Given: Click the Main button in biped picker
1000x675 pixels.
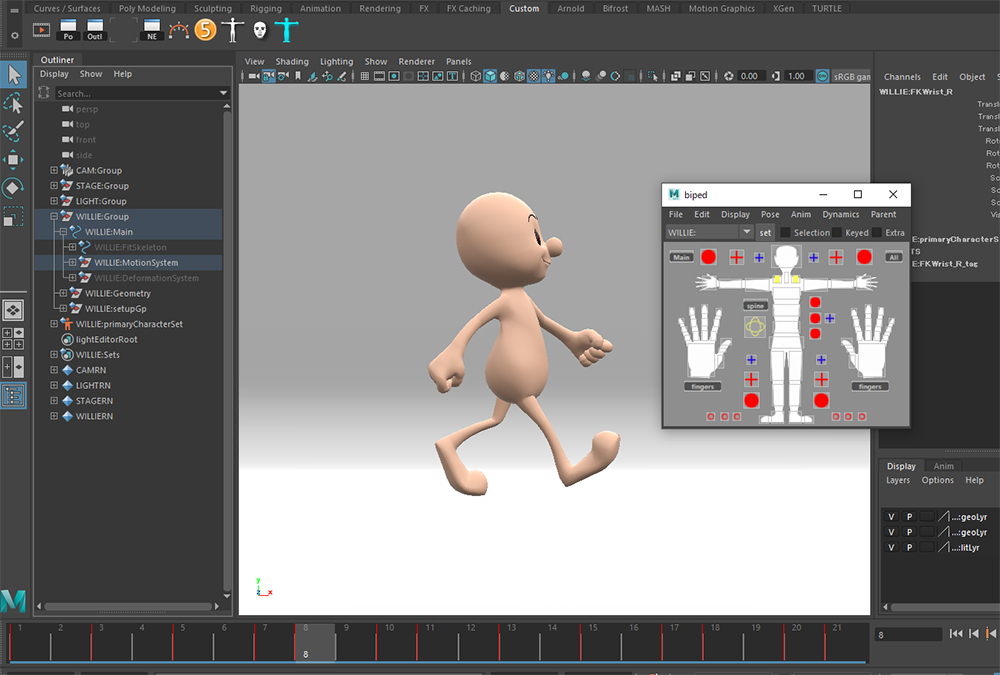Looking at the screenshot, I should 681,257.
